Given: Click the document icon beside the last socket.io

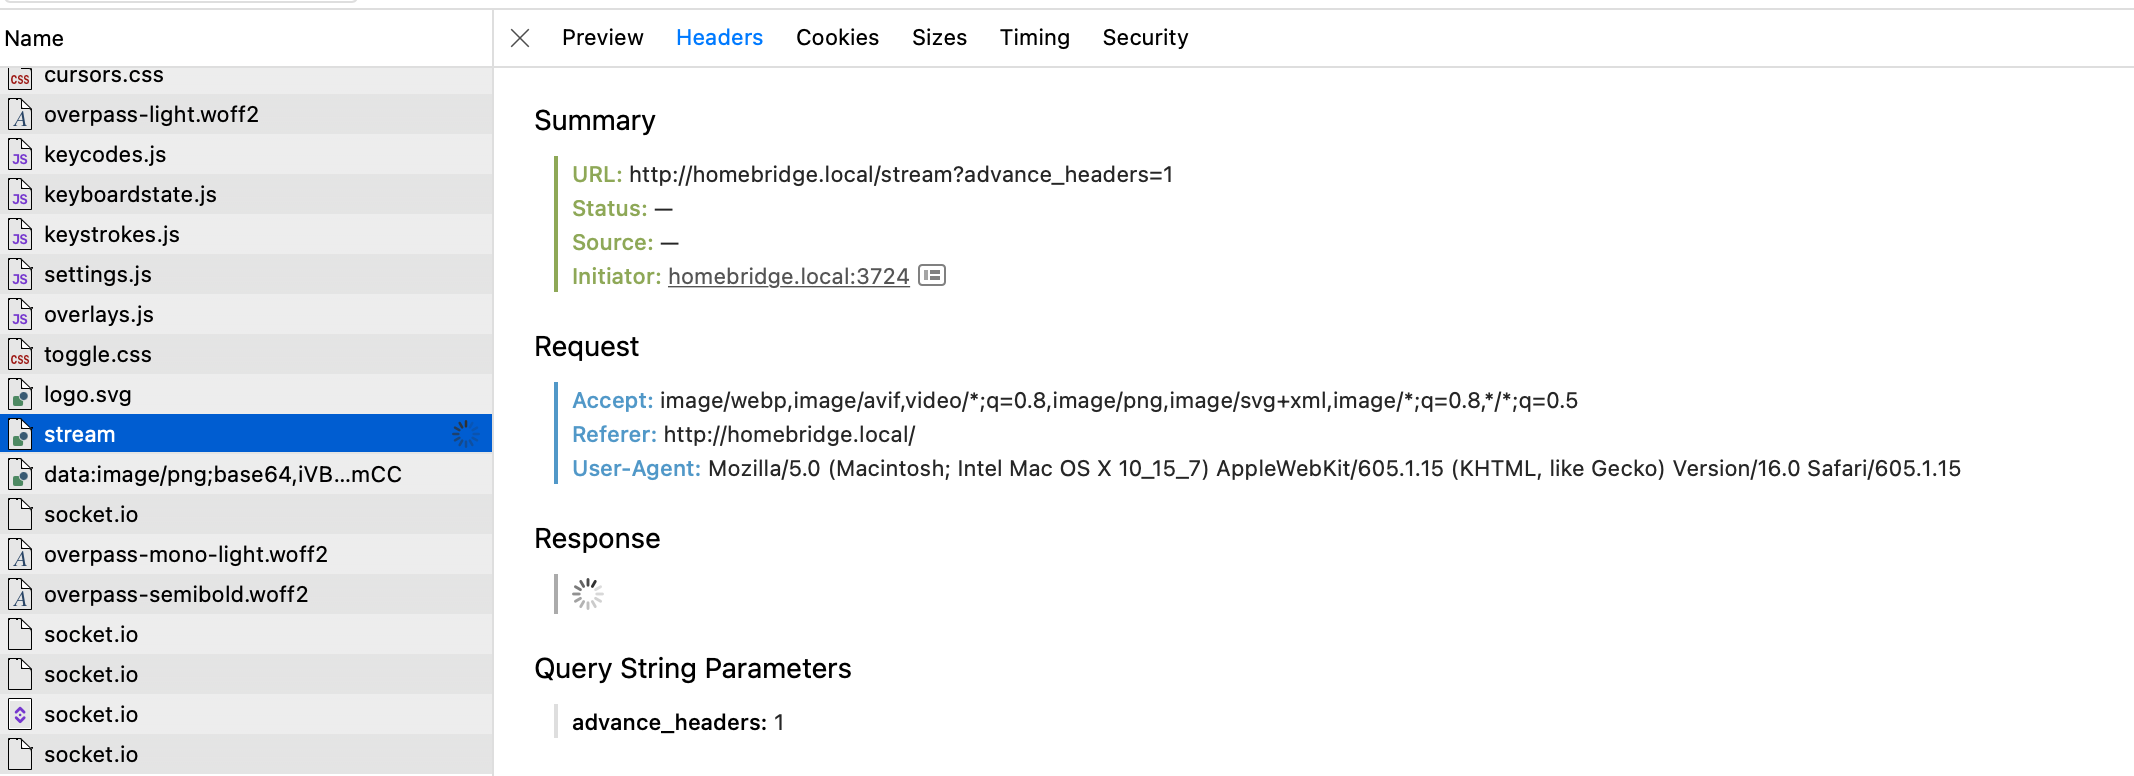Looking at the screenshot, I should tap(19, 756).
